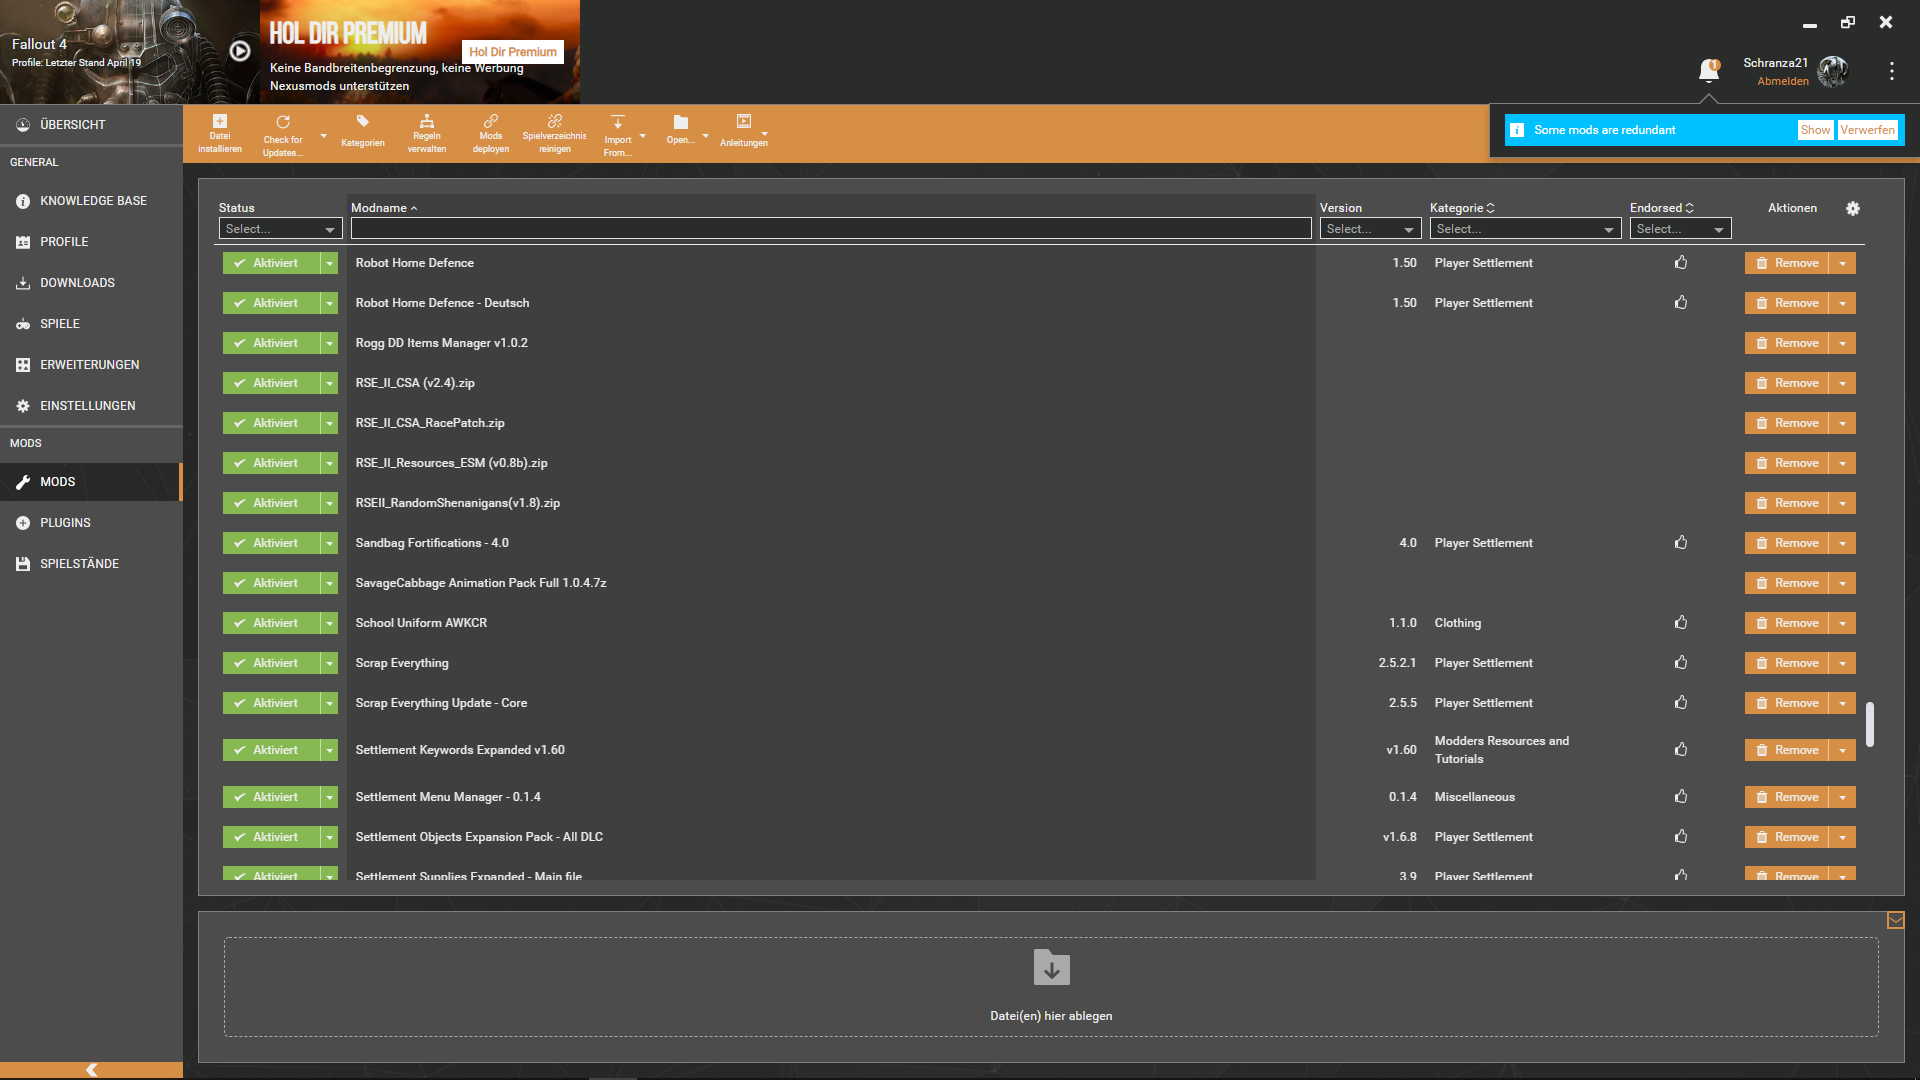The image size is (1920, 1080).
Task: Open table column settings gear
Action: point(1853,208)
